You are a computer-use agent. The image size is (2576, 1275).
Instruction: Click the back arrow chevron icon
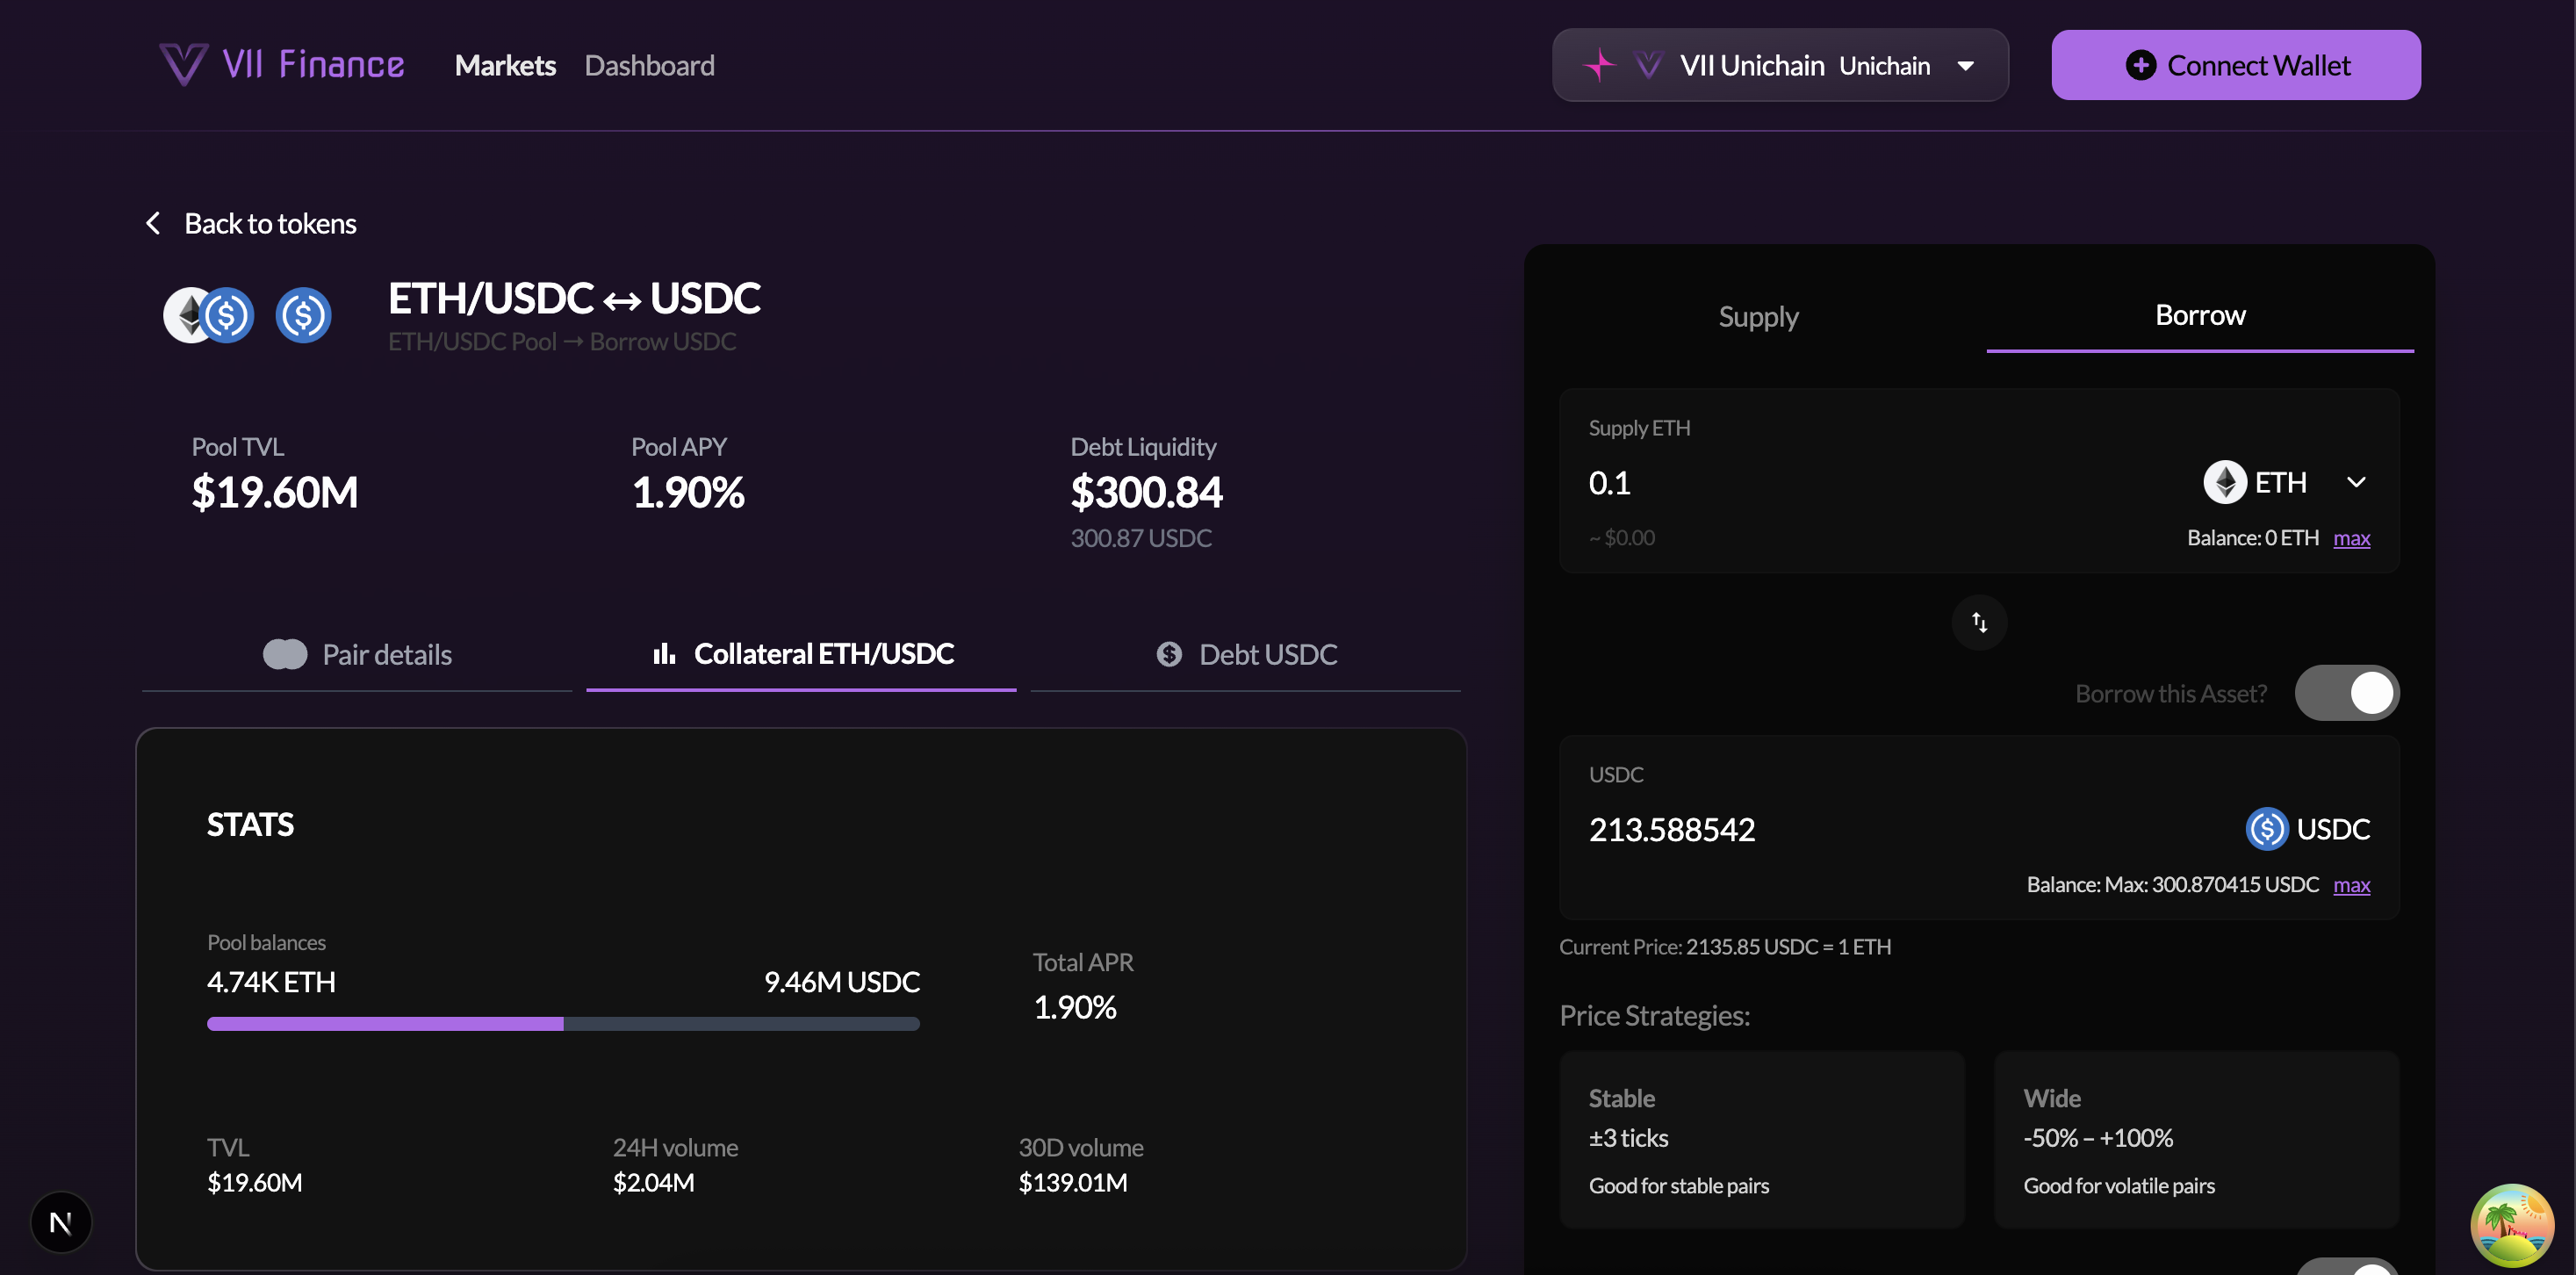point(153,223)
